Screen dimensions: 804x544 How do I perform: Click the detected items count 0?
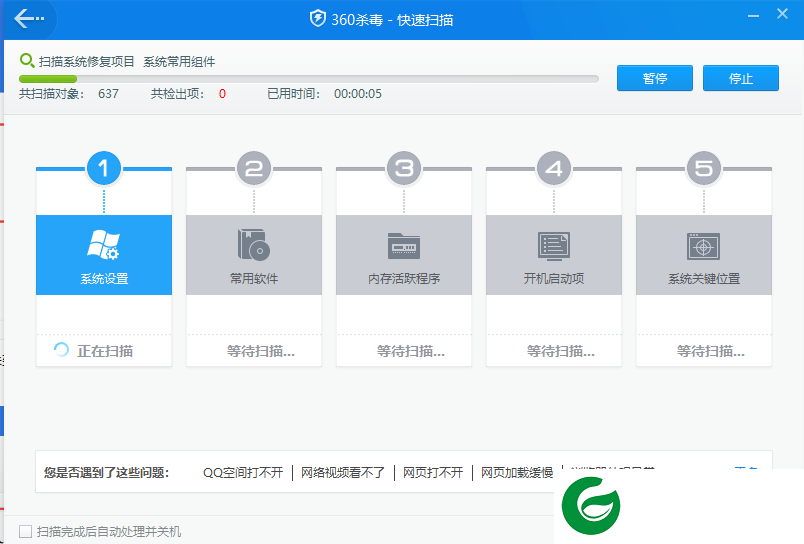pyautogui.click(x=222, y=94)
